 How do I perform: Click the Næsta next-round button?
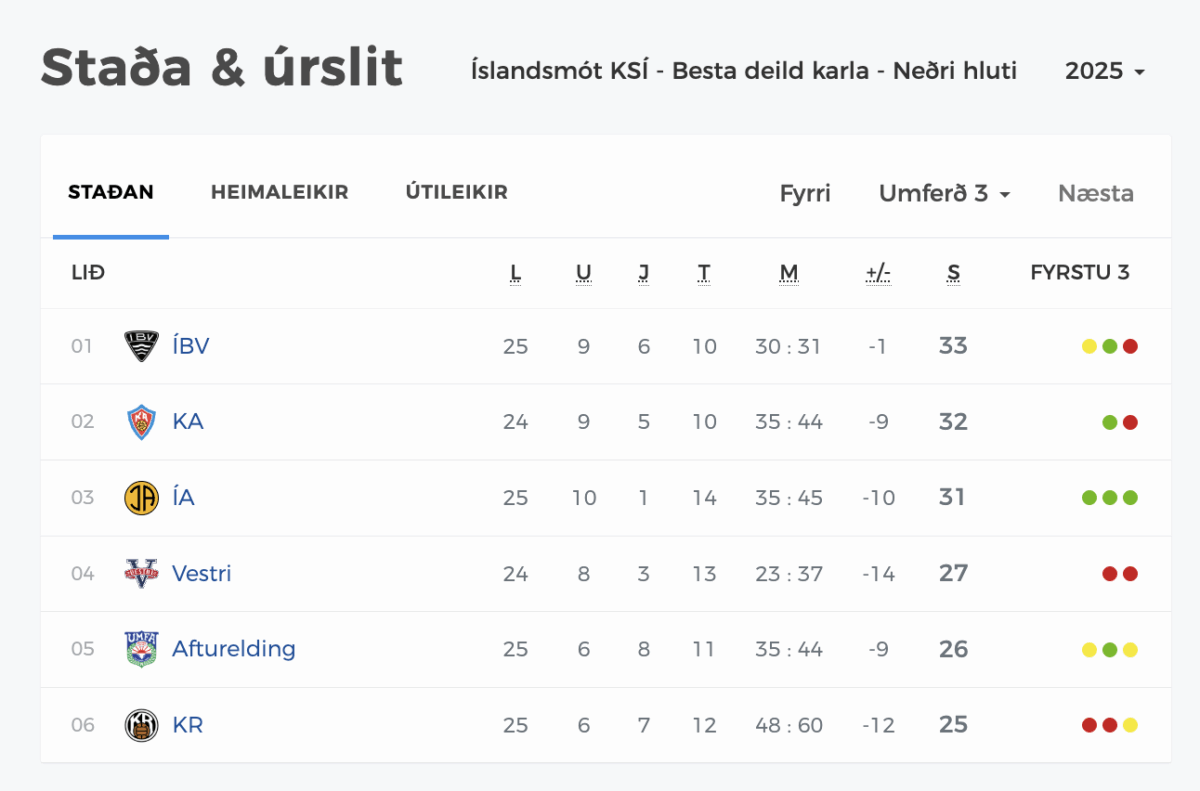click(1095, 194)
